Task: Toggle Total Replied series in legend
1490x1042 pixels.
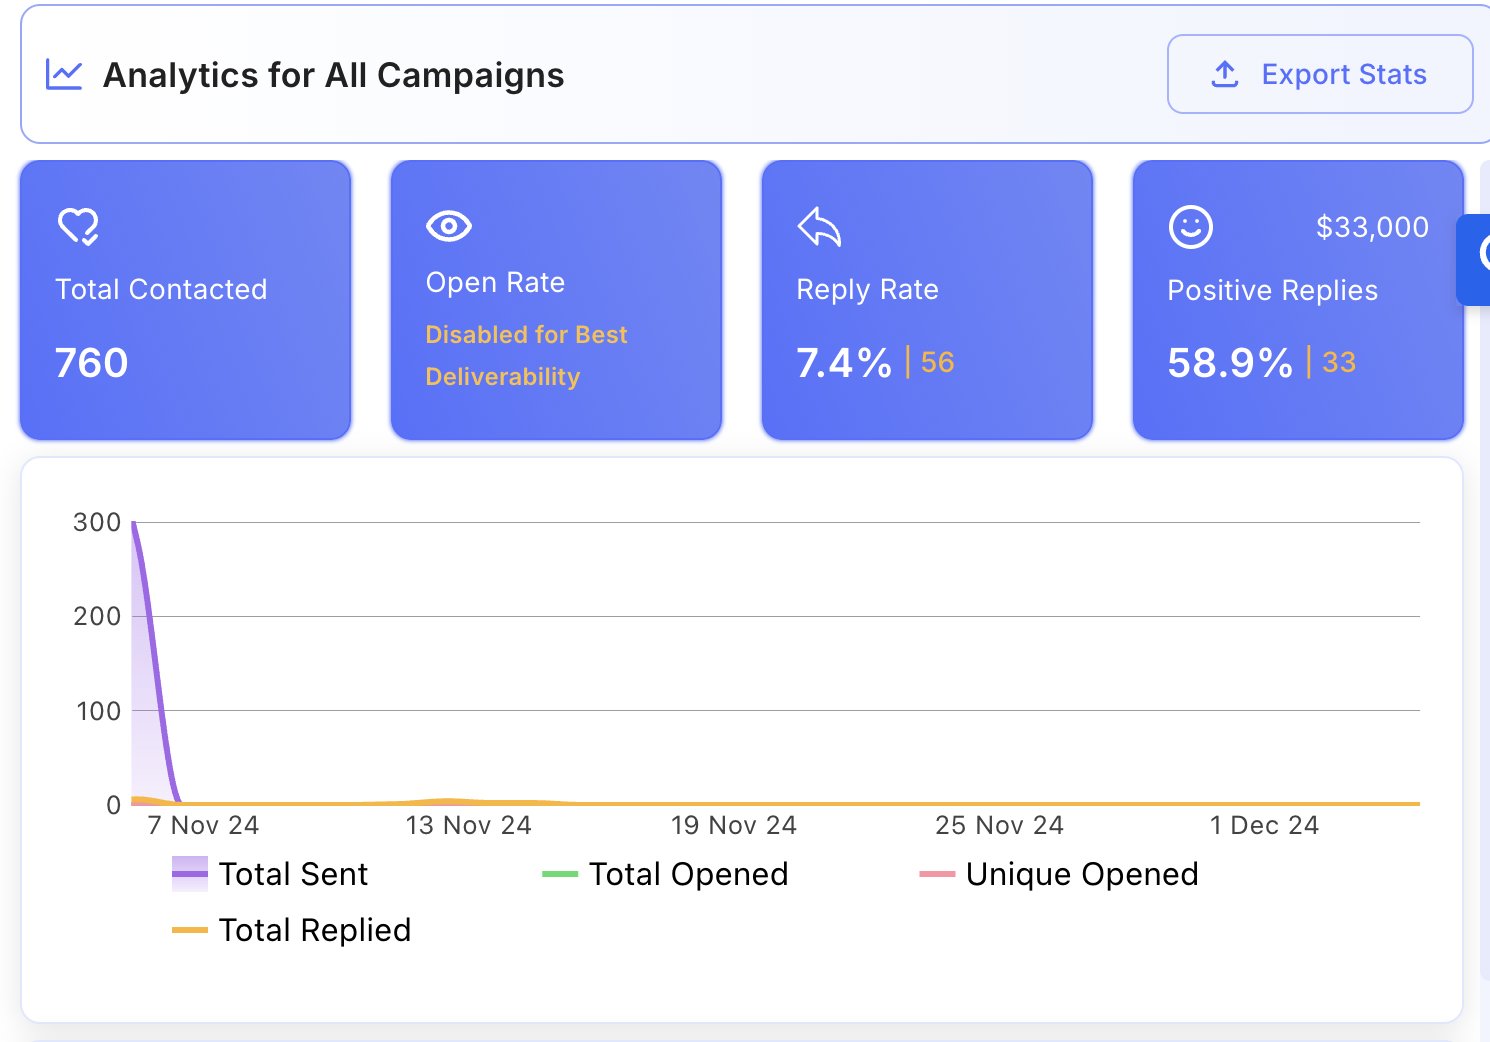Action: click(x=314, y=931)
